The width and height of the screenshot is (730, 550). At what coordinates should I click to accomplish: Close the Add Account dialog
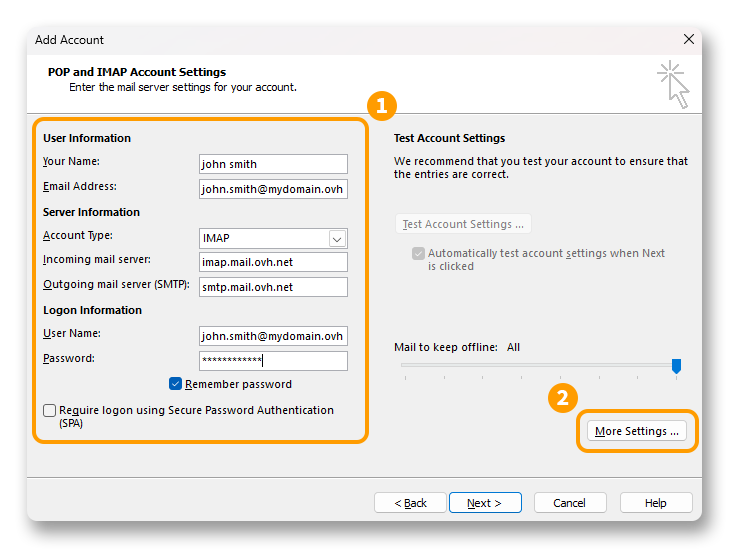pos(688,40)
